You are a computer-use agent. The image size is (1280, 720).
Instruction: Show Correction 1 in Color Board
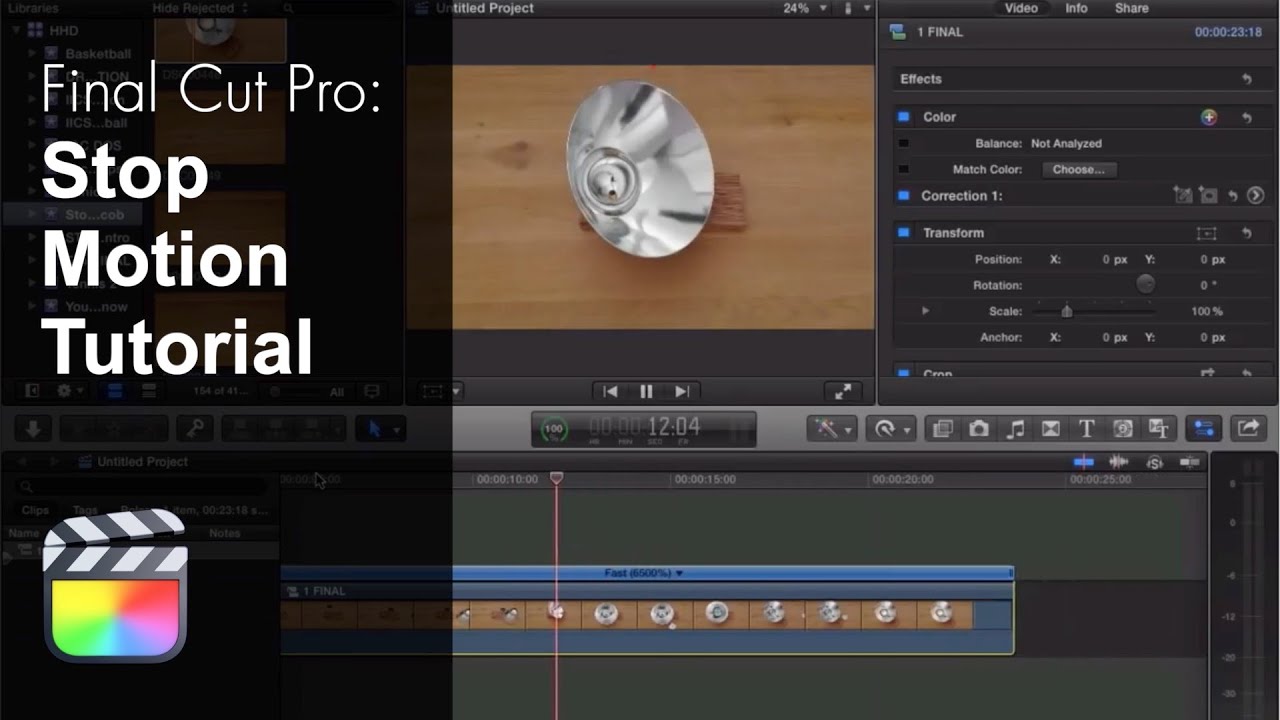[x=1256, y=196]
